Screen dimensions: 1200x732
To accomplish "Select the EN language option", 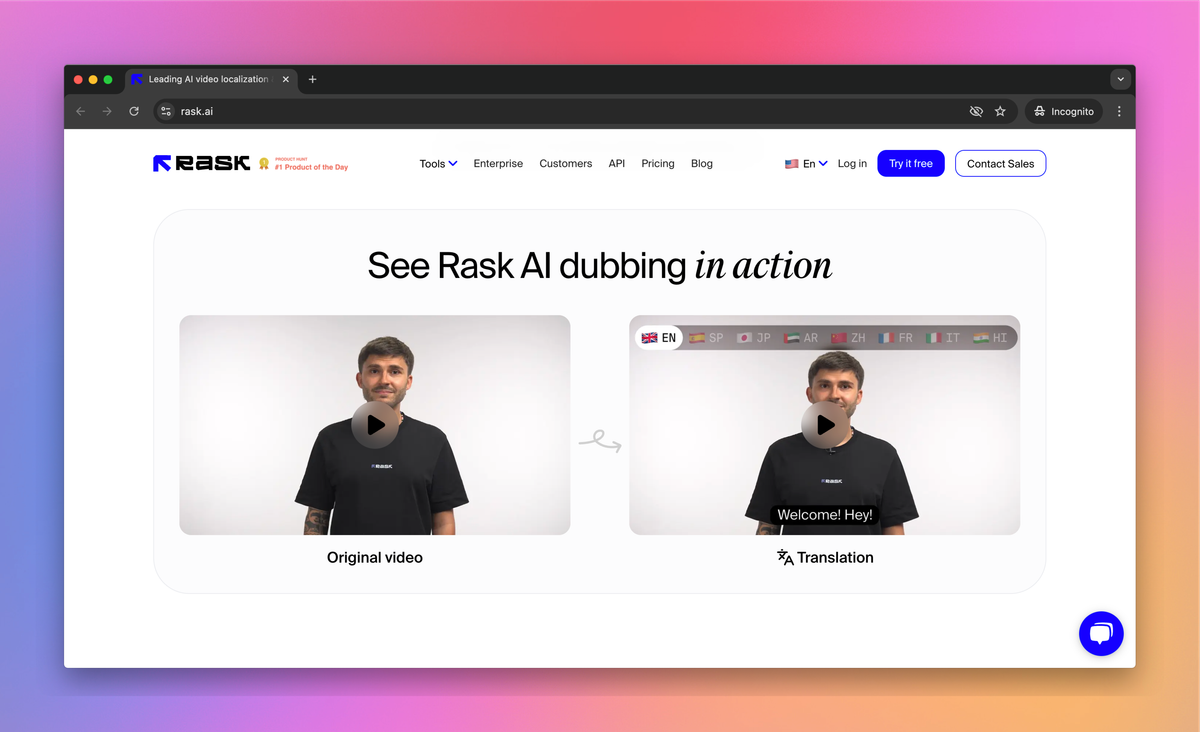I will [x=659, y=338].
